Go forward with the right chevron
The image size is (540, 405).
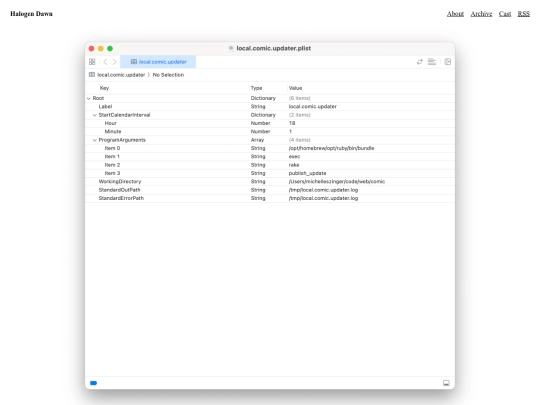114,62
